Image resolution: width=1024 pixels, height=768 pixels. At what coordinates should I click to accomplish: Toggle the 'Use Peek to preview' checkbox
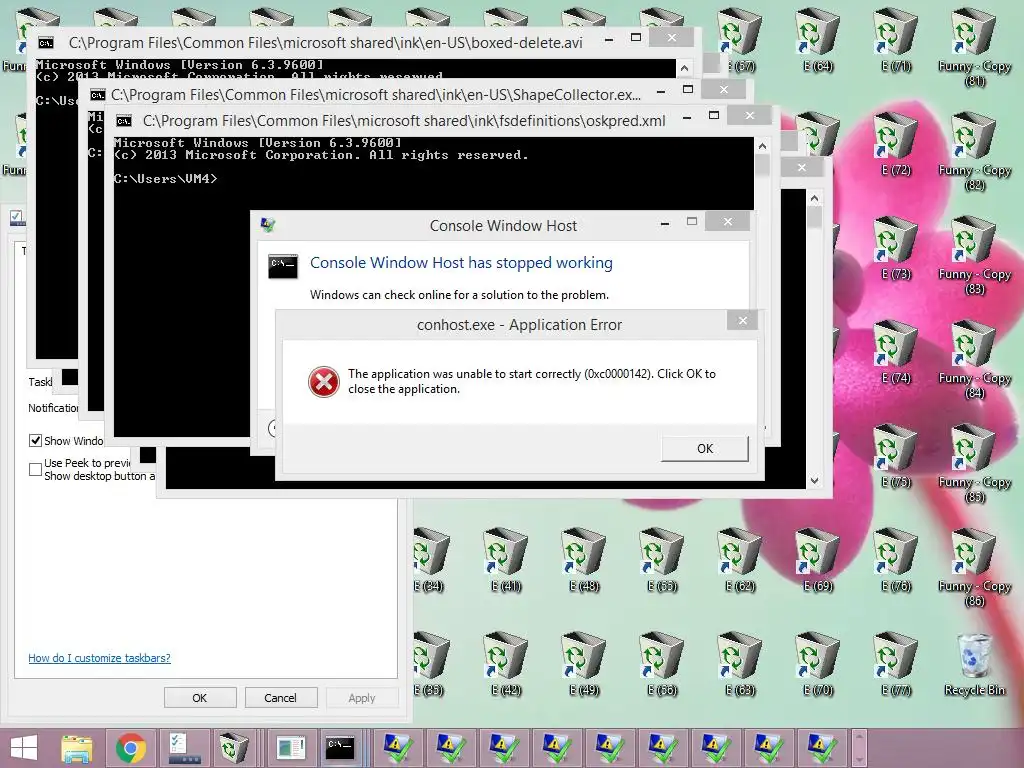(x=35, y=469)
